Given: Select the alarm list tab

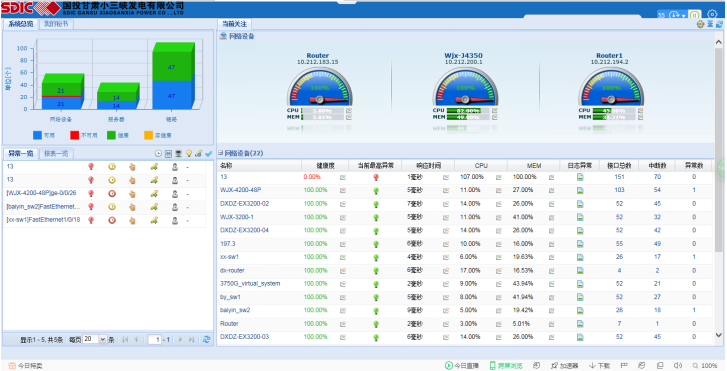Looking at the screenshot, I should coord(21,154).
